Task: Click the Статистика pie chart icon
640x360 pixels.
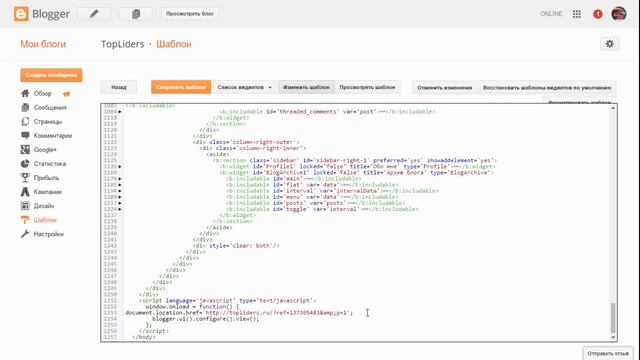Action: click(x=25, y=163)
